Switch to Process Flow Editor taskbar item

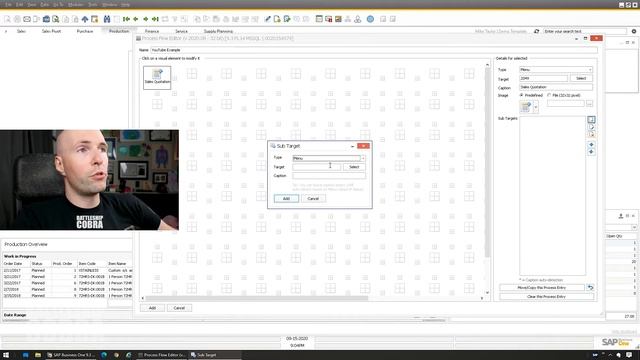161,355
